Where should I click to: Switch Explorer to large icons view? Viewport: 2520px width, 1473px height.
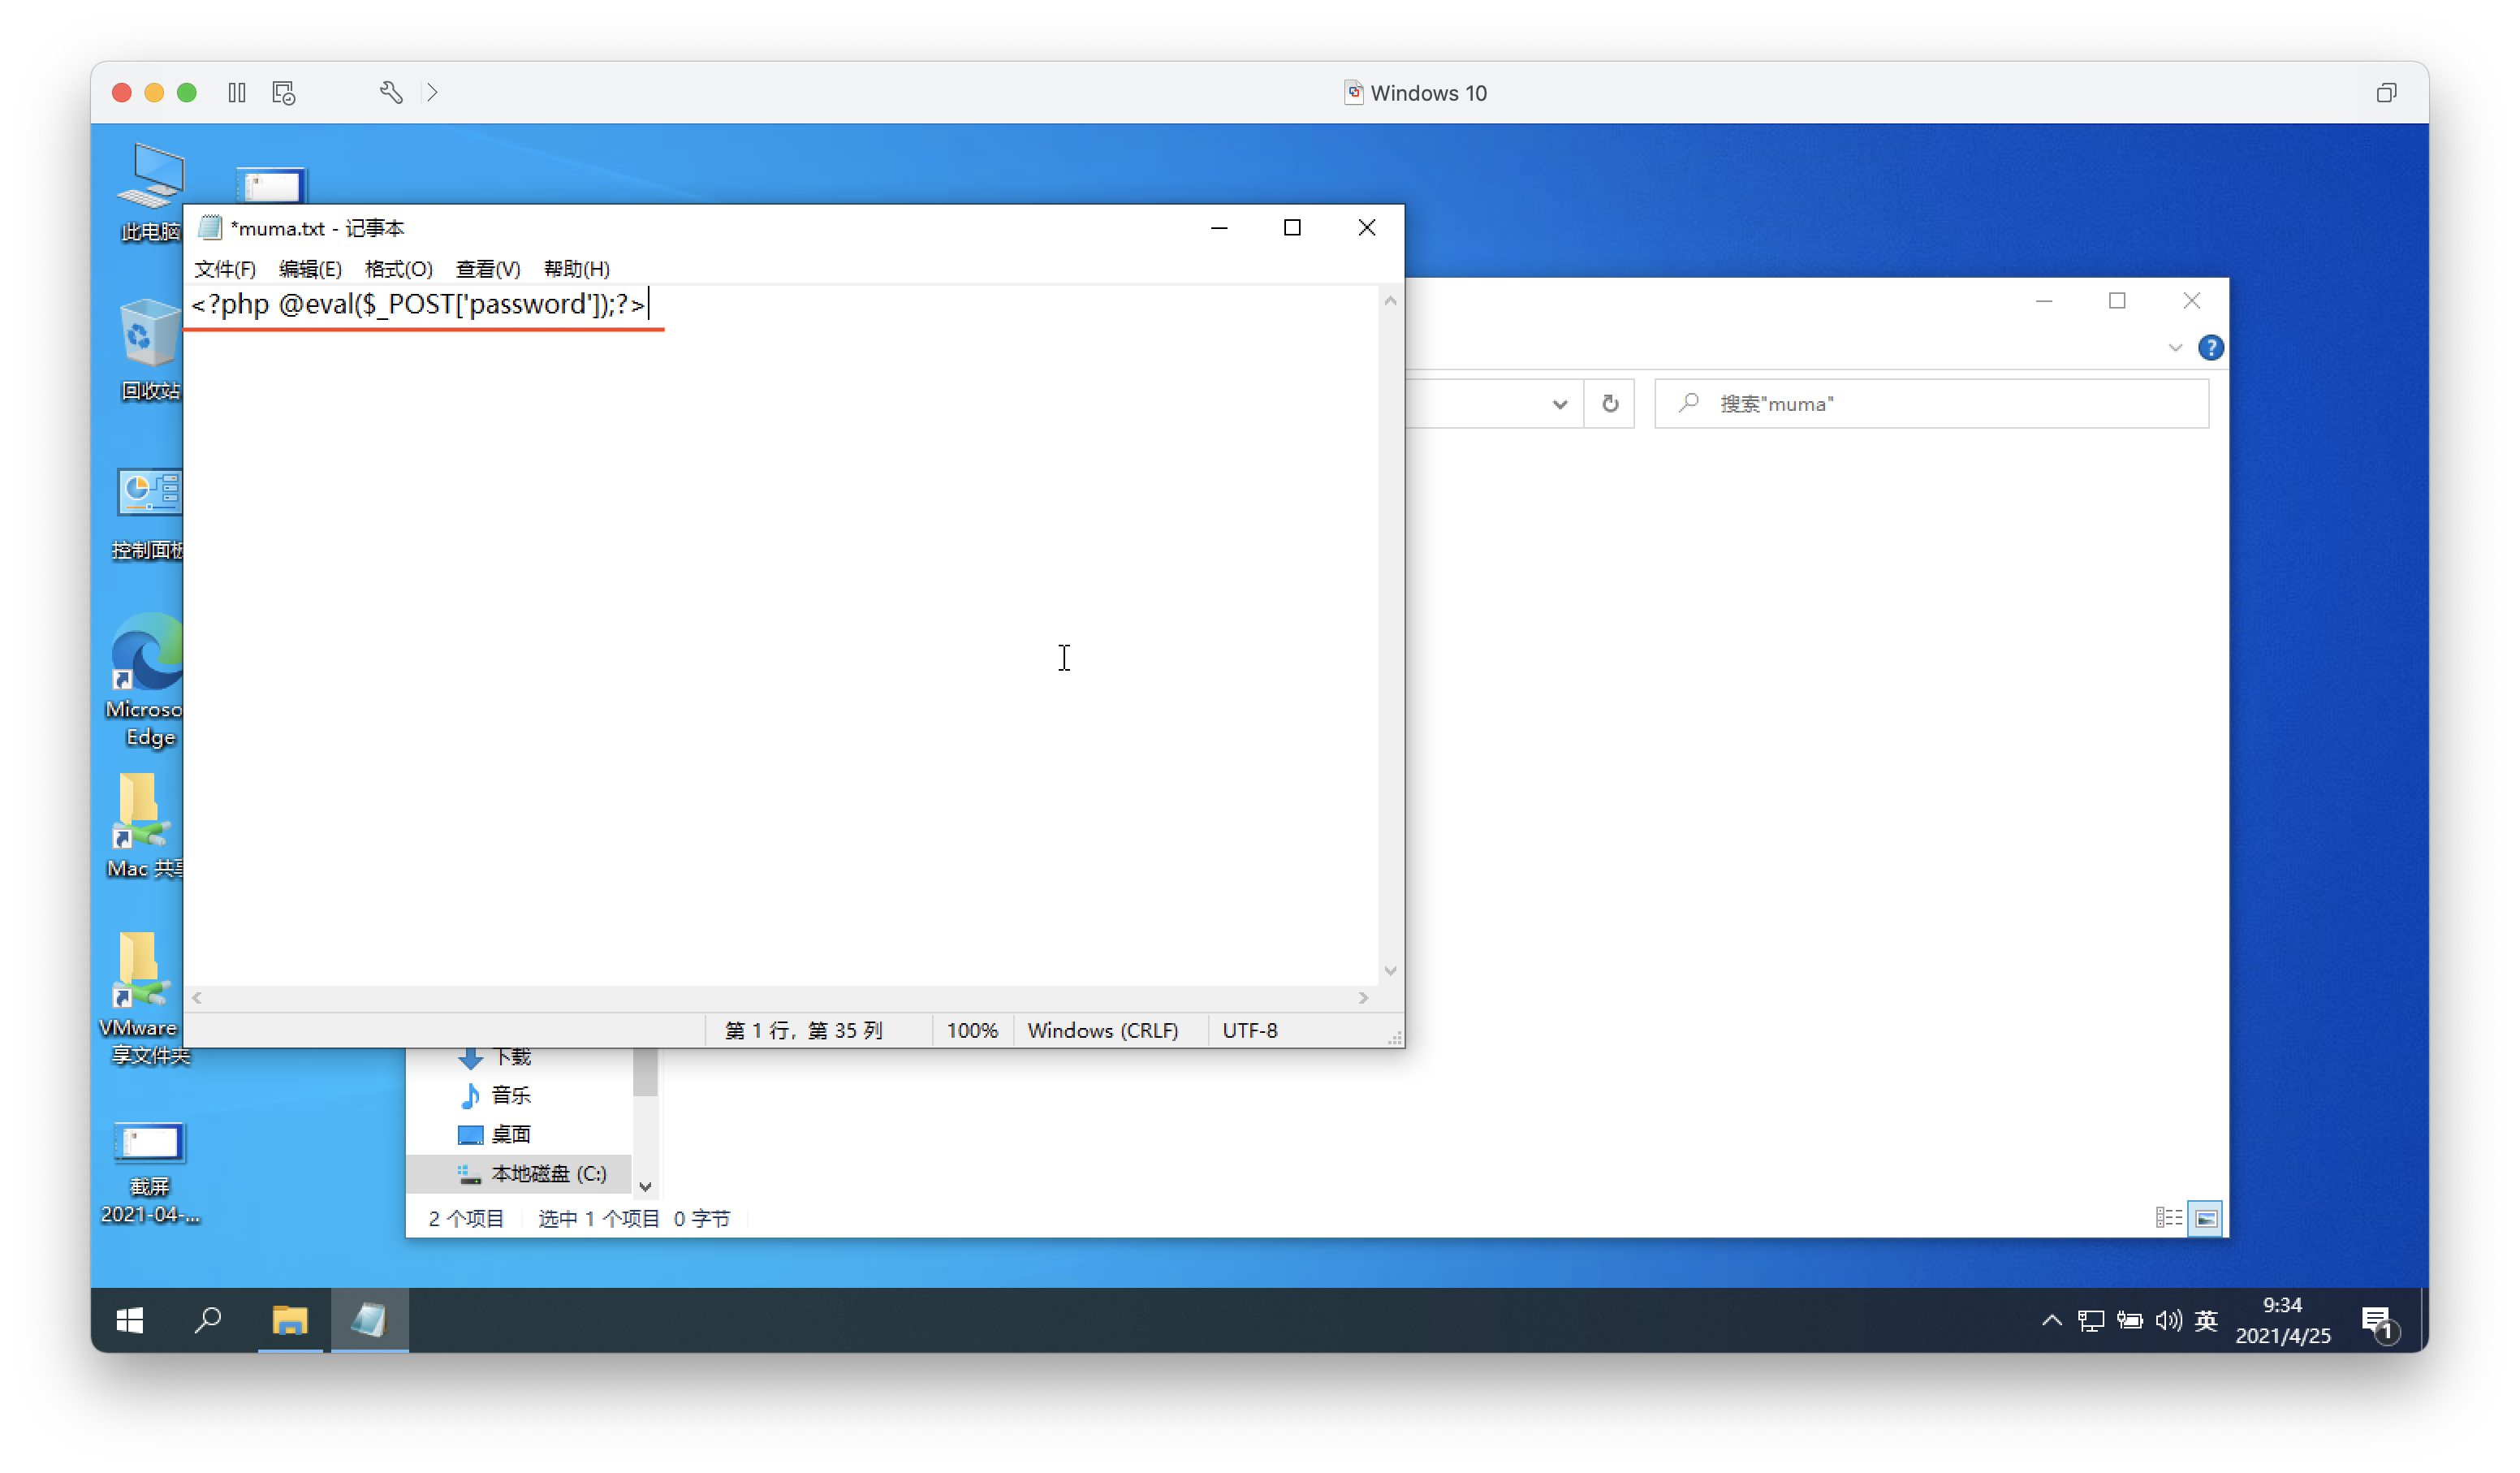[2205, 1218]
